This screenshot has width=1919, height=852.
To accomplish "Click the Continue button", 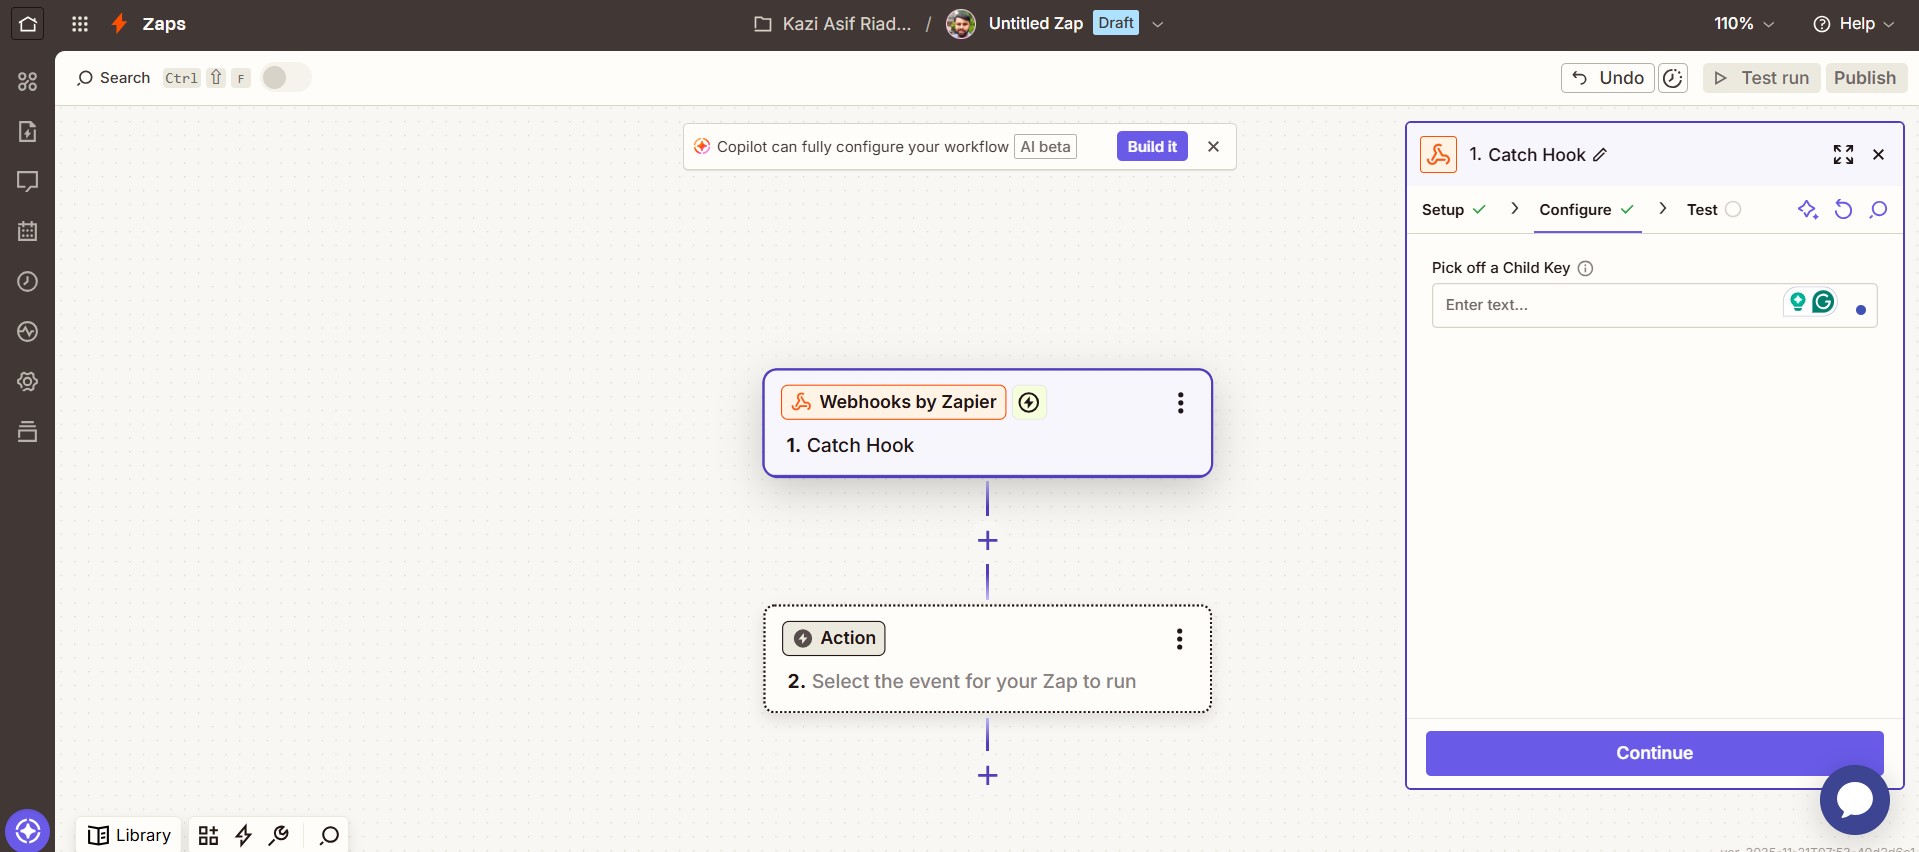I will click(x=1654, y=753).
